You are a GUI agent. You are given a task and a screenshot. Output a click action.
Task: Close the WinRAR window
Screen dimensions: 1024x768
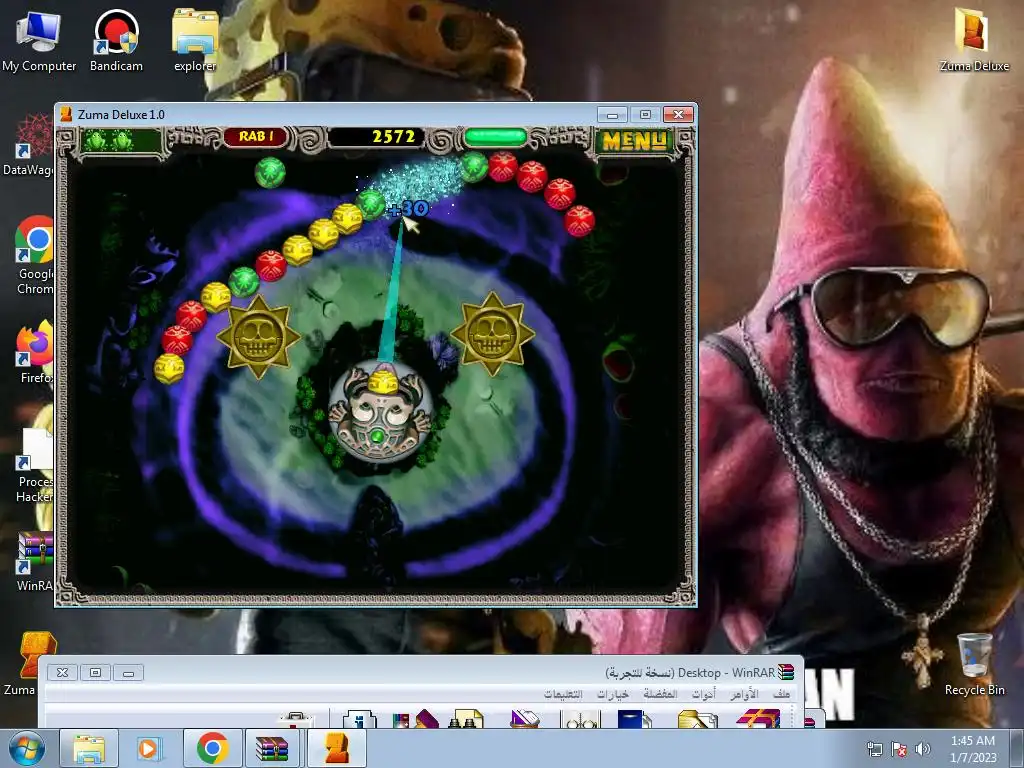pyautogui.click(x=63, y=673)
